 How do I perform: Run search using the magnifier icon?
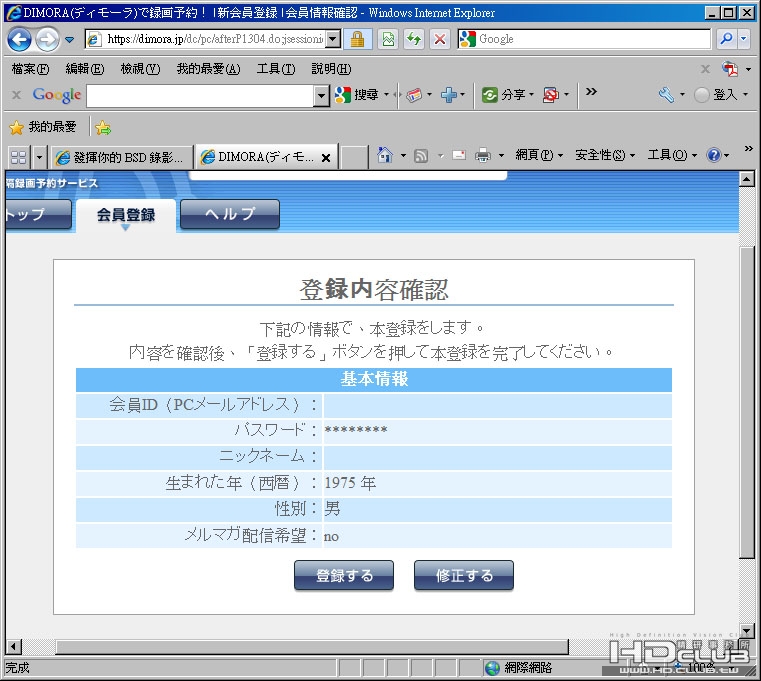tap(727, 39)
